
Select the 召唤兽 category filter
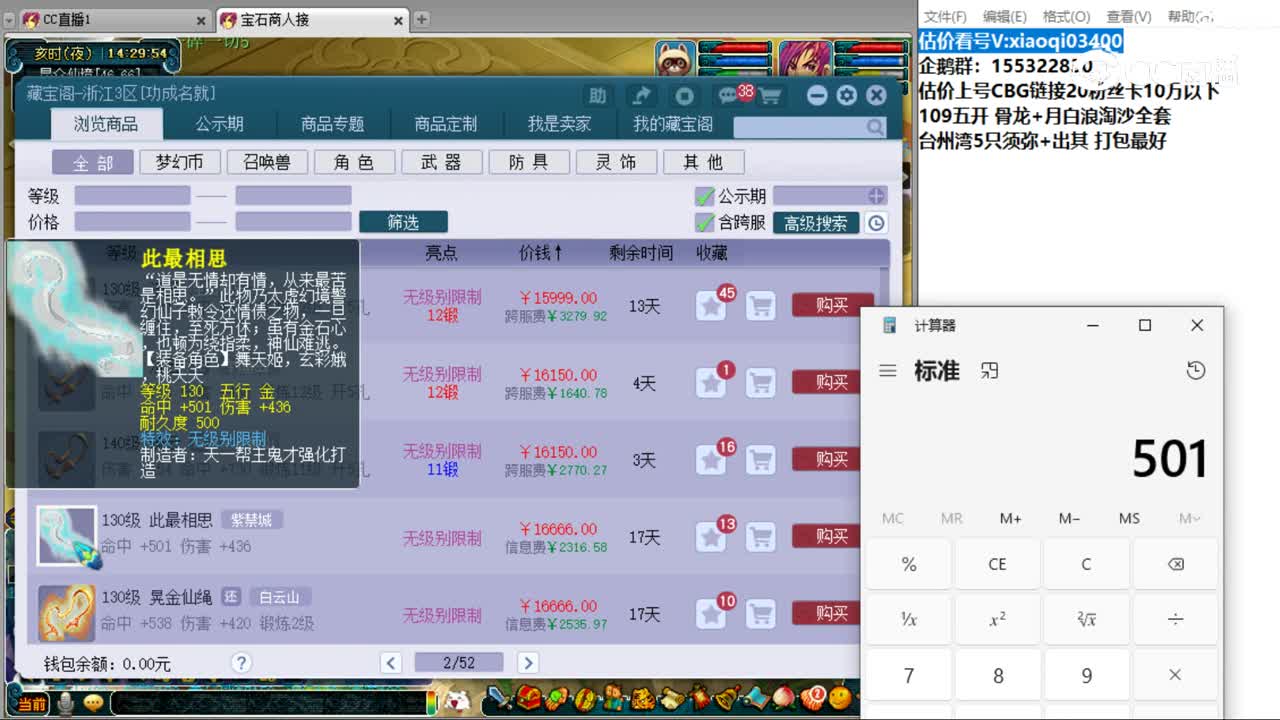pos(267,162)
